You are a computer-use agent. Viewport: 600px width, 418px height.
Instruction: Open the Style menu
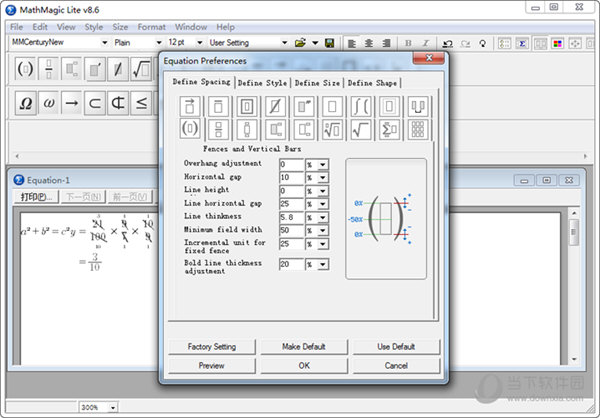[94, 27]
